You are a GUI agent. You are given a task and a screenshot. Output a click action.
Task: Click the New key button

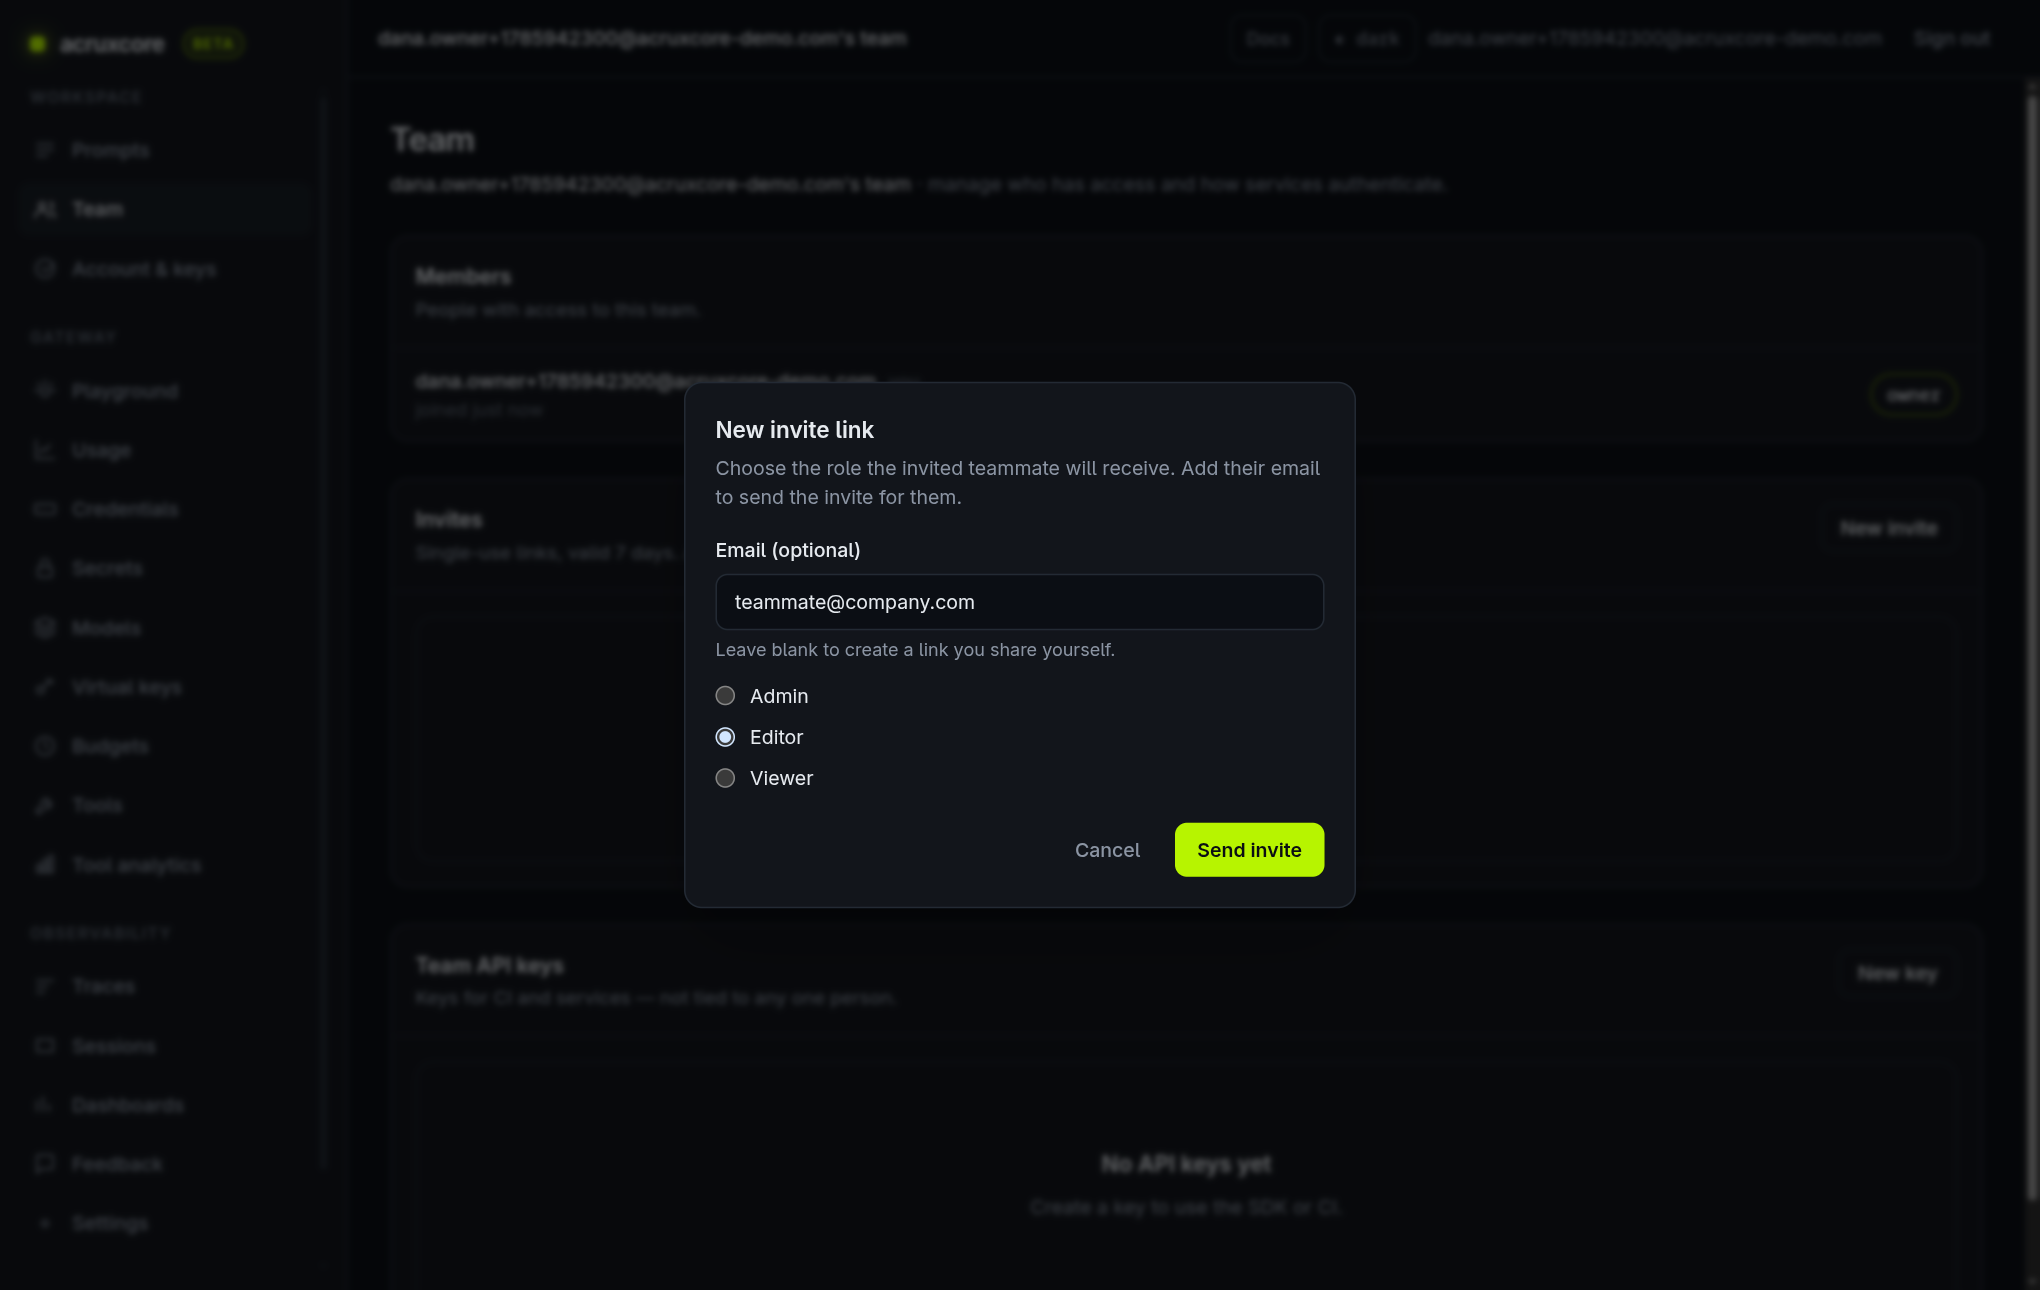pyautogui.click(x=1897, y=974)
